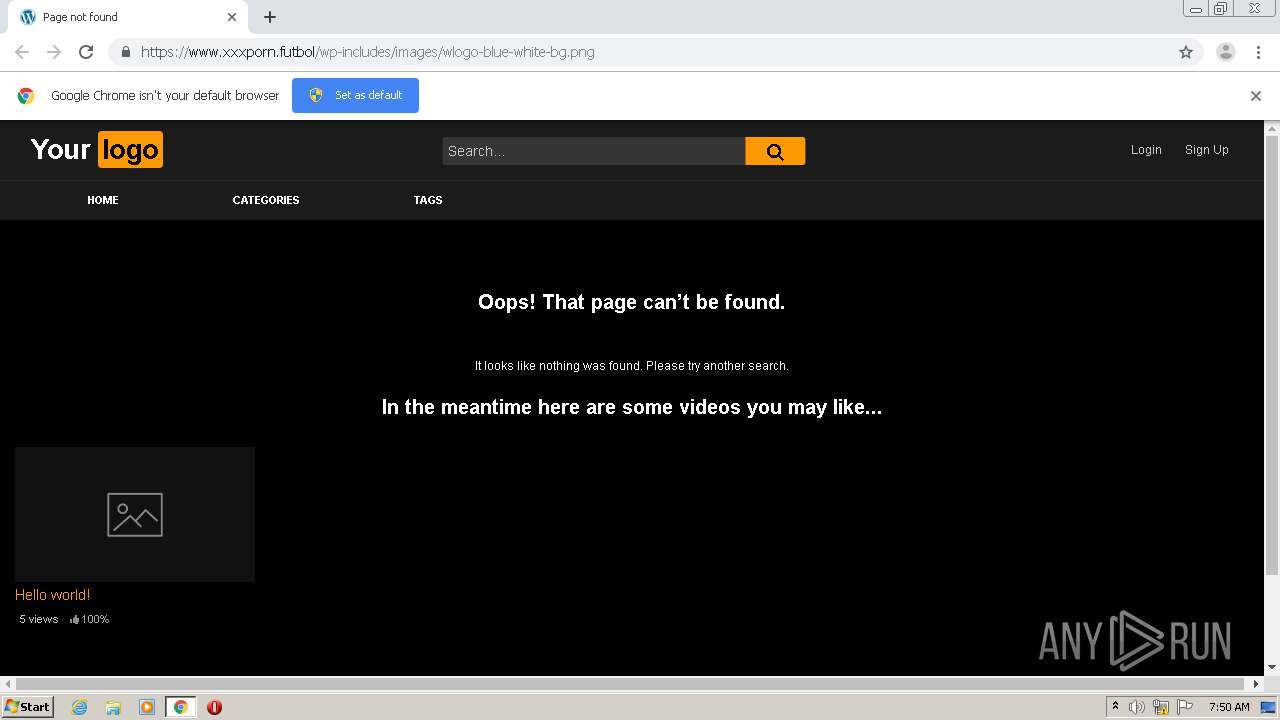This screenshot has height=720, width=1280.
Task: Open the Windows Start menu
Action: tap(27, 707)
